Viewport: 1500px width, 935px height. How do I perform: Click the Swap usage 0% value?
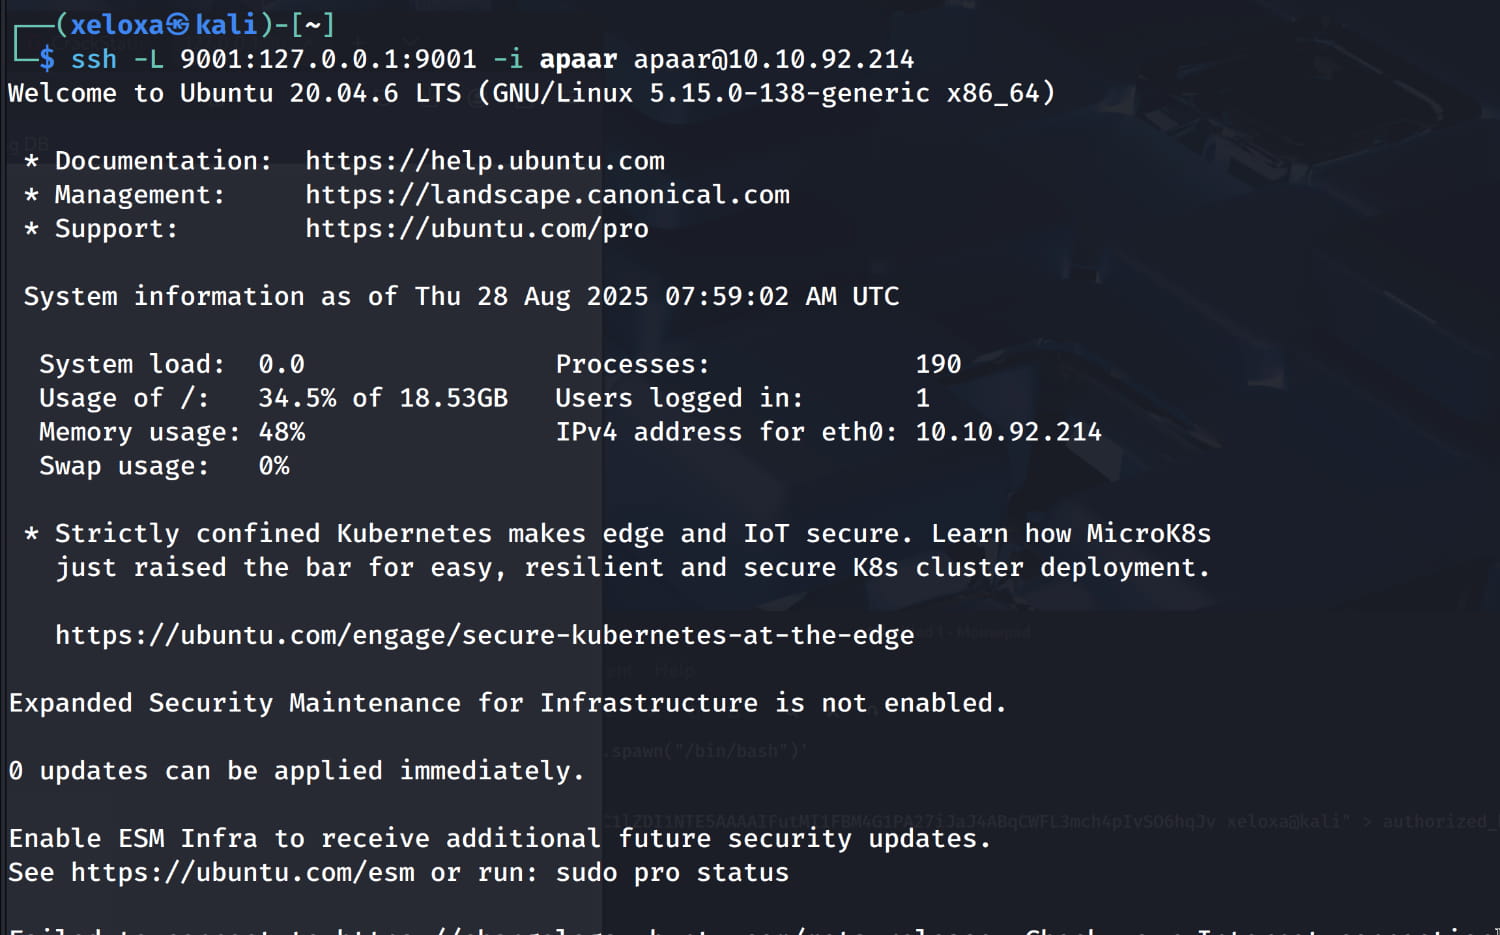tap(273, 466)
